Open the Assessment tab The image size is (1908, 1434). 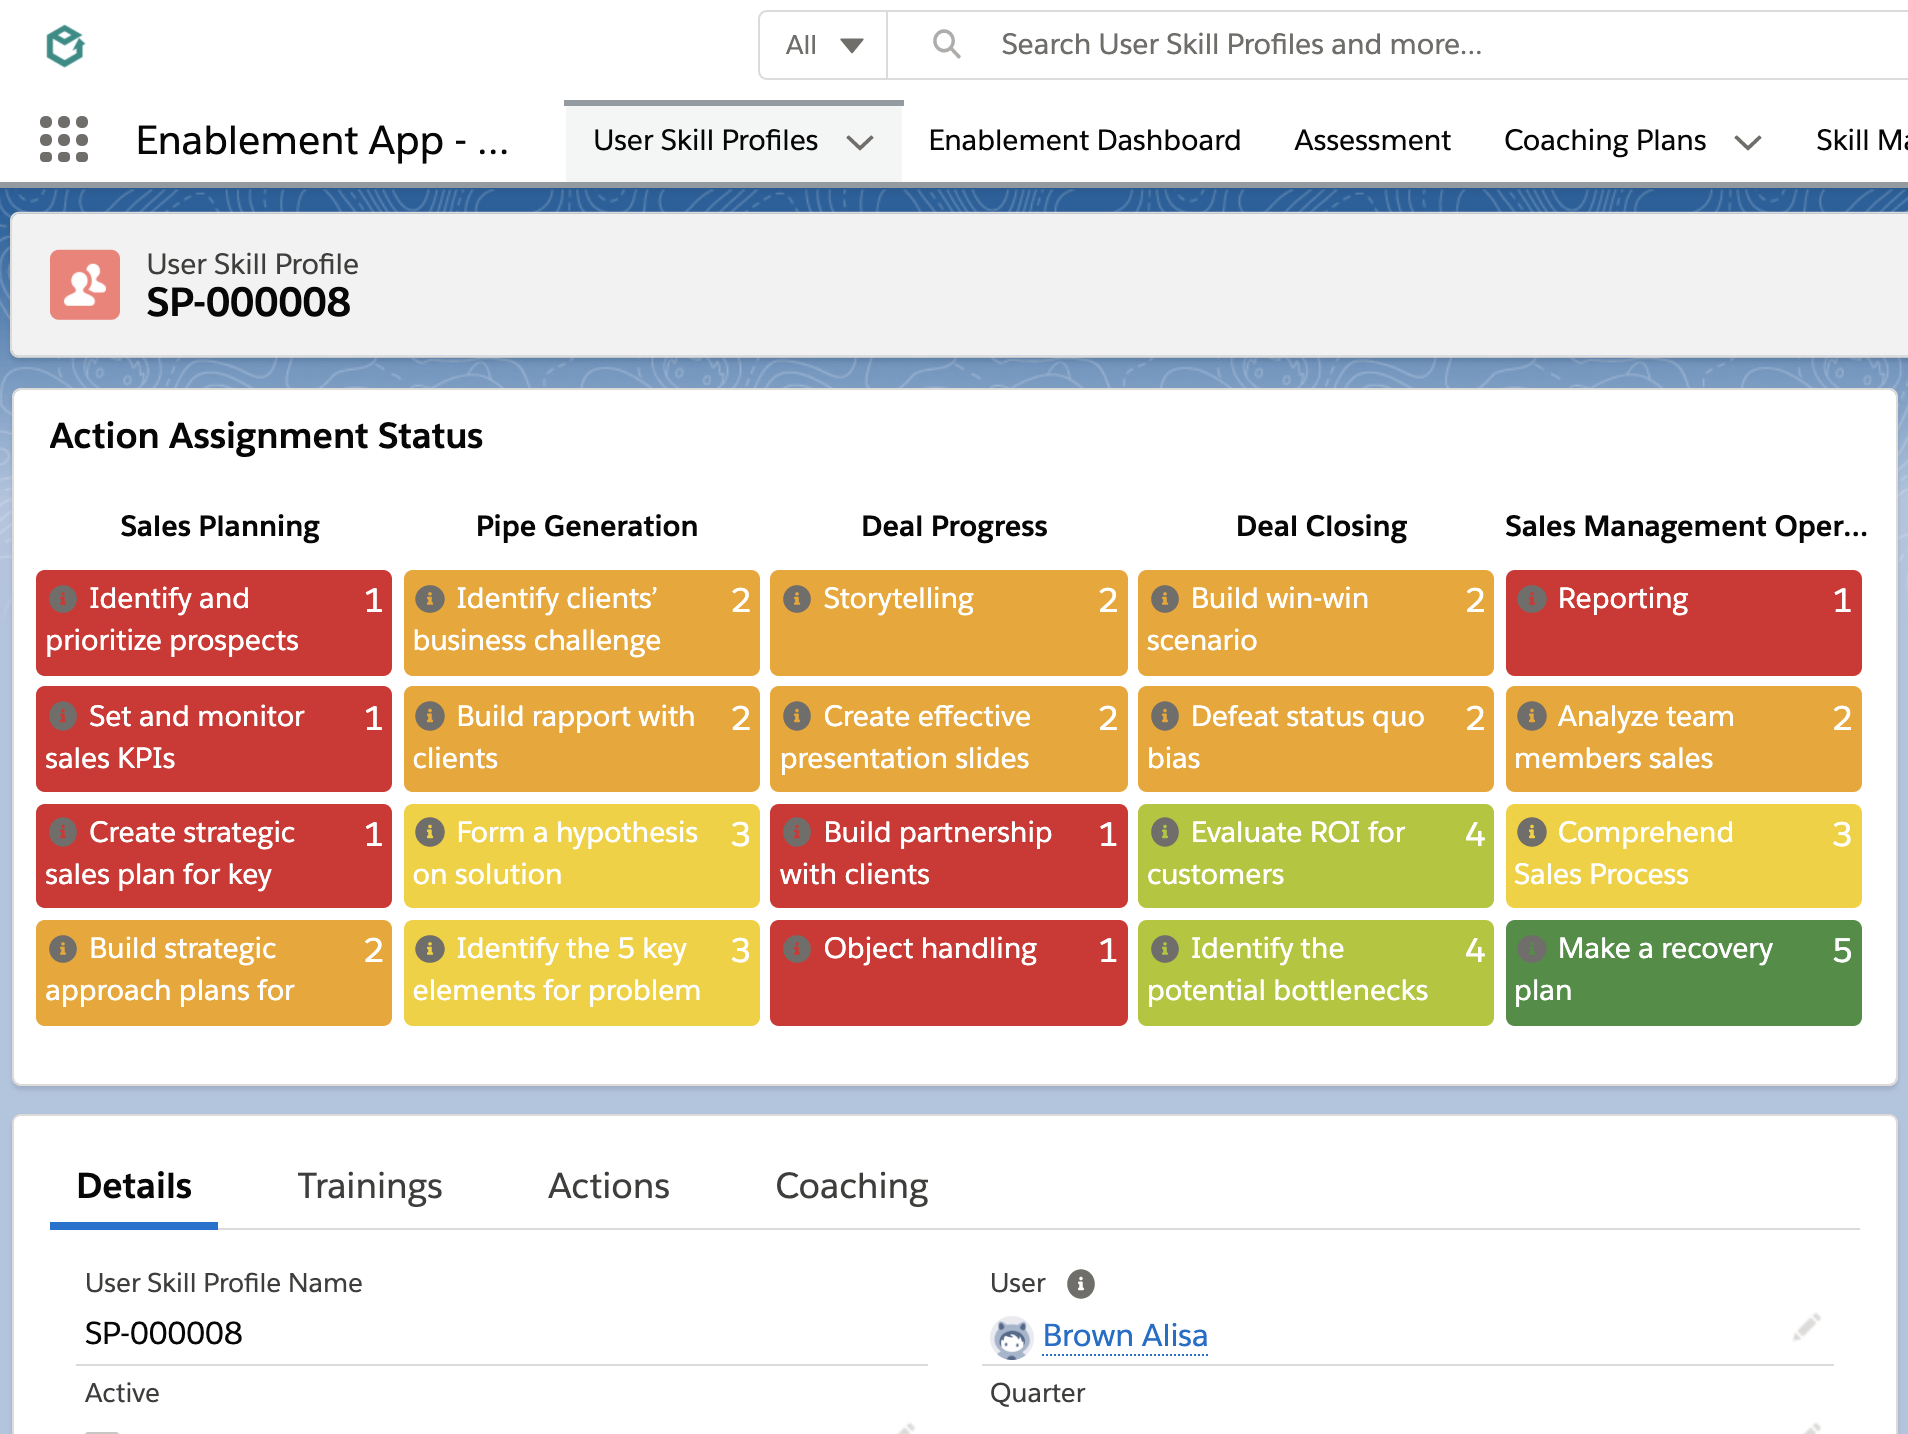coord(1372,140)
